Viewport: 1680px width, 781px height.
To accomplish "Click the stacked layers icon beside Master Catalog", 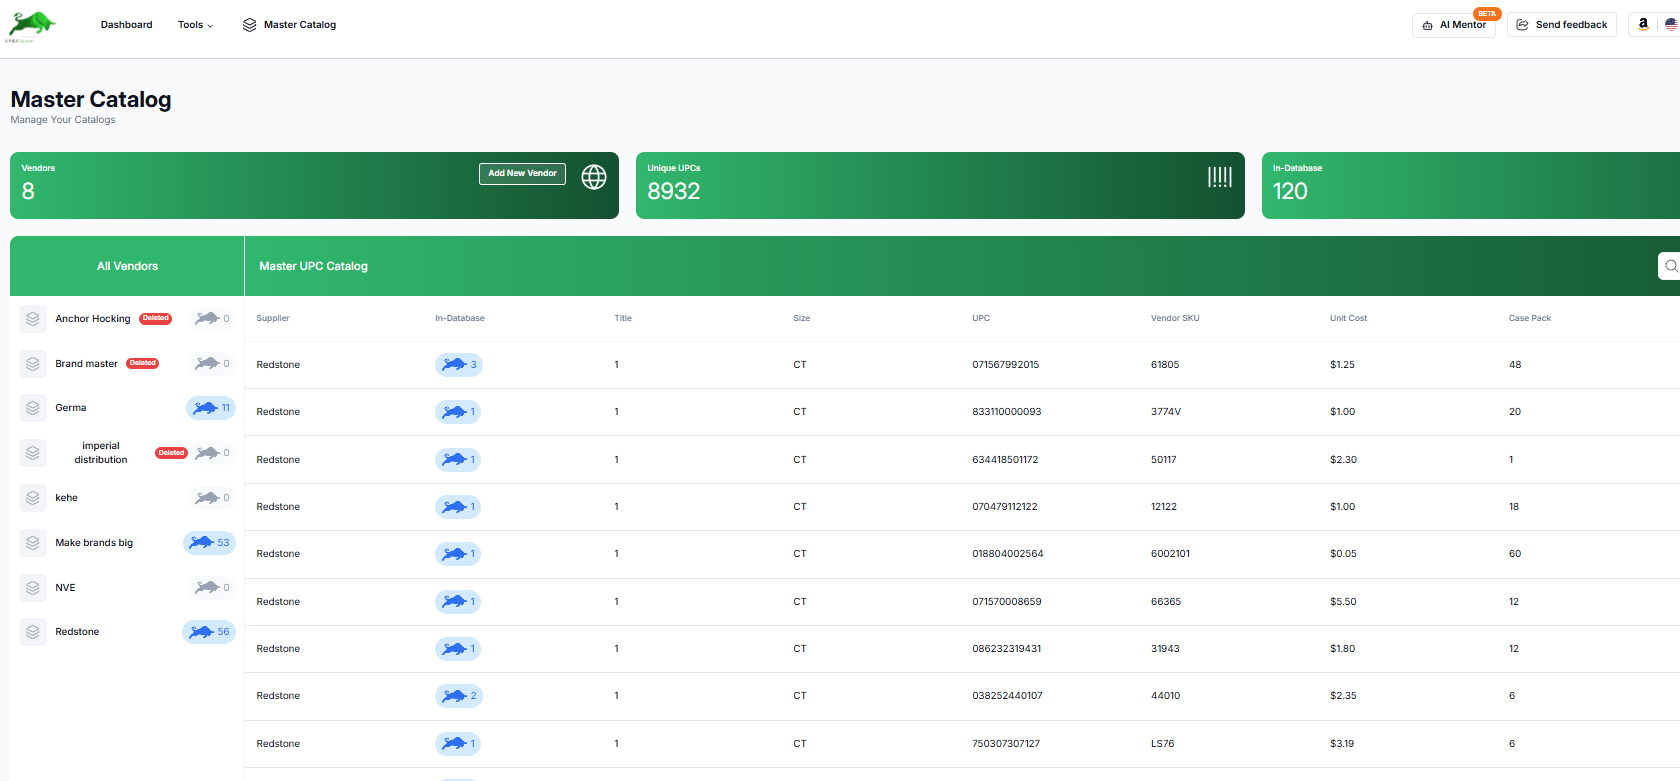I will click(250, 25).
